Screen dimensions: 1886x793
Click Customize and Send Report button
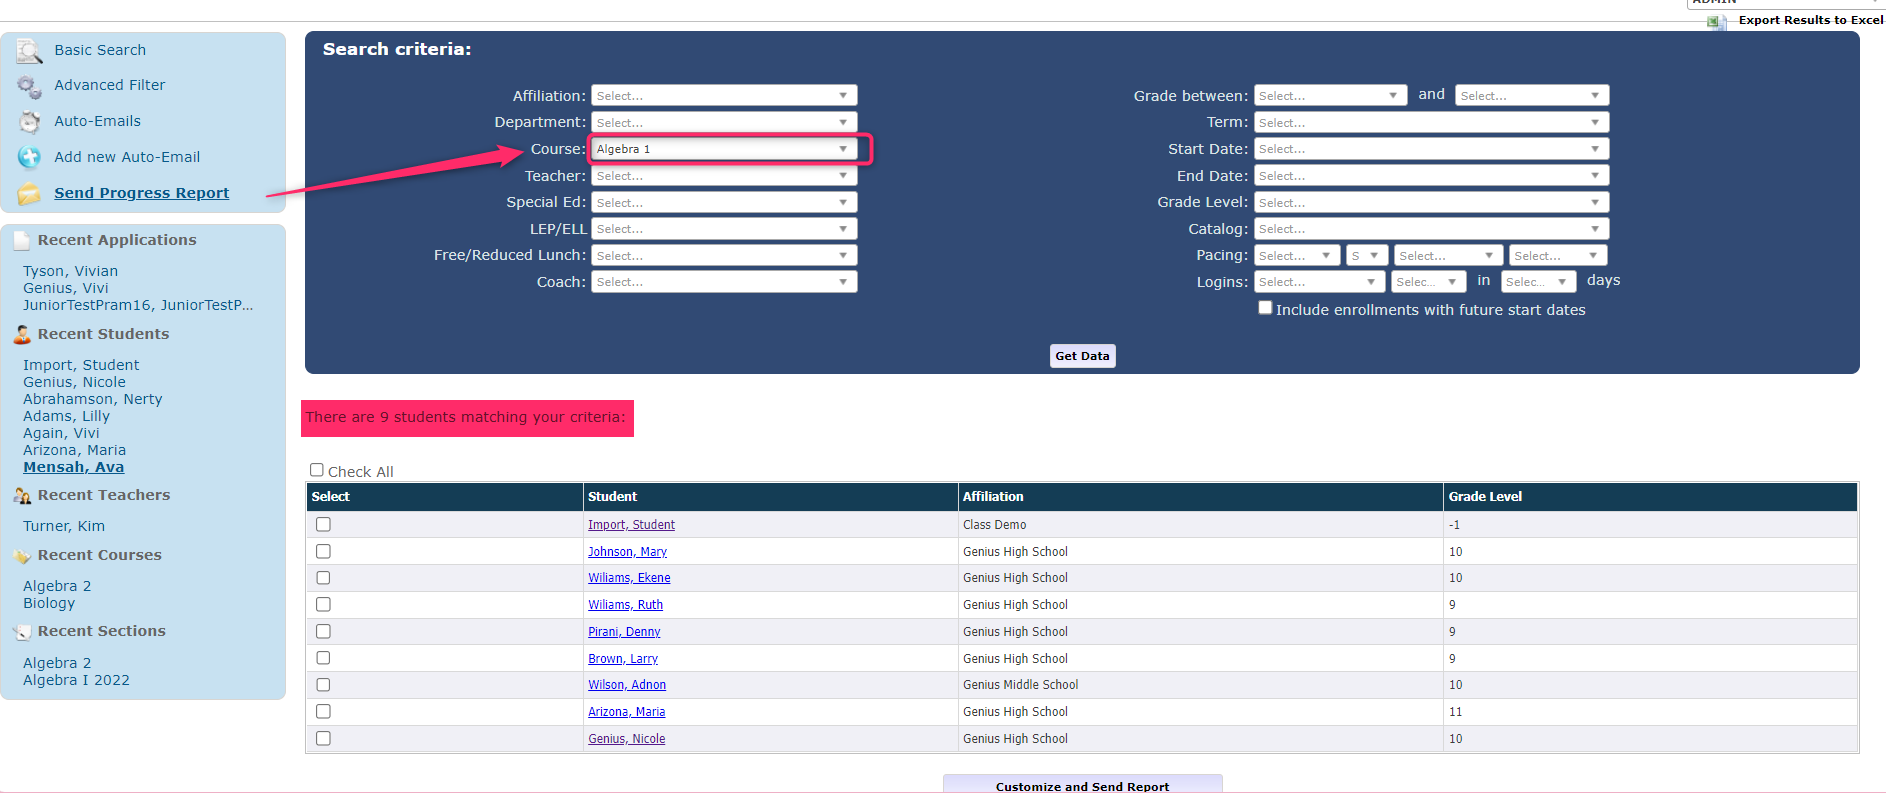point(1082,785)
